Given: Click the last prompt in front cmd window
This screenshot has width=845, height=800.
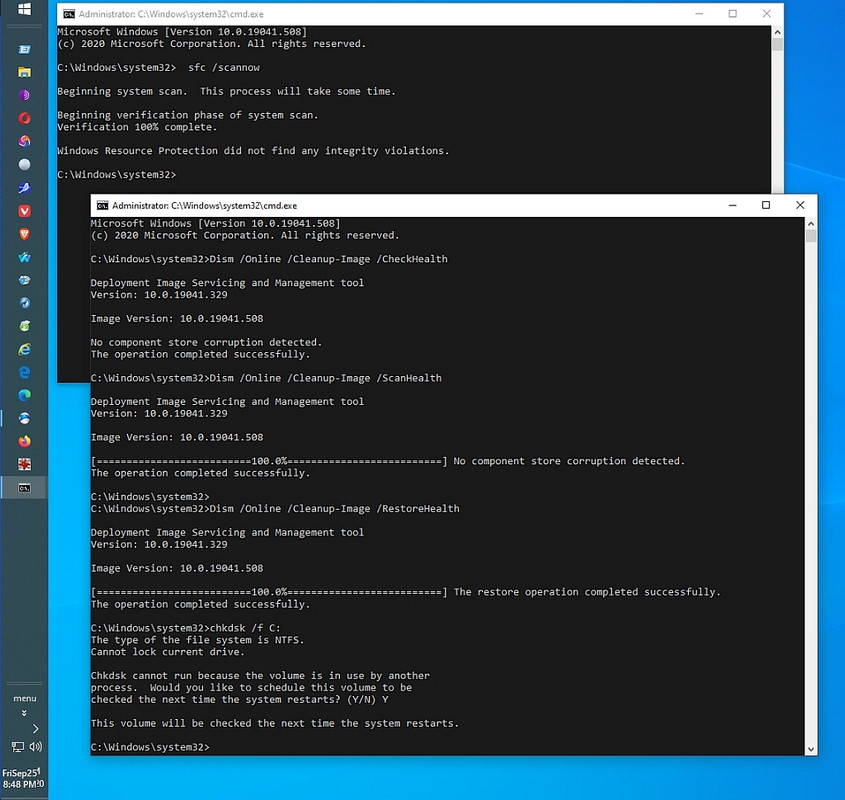Looking at the screenshot, I should [150, 747].
